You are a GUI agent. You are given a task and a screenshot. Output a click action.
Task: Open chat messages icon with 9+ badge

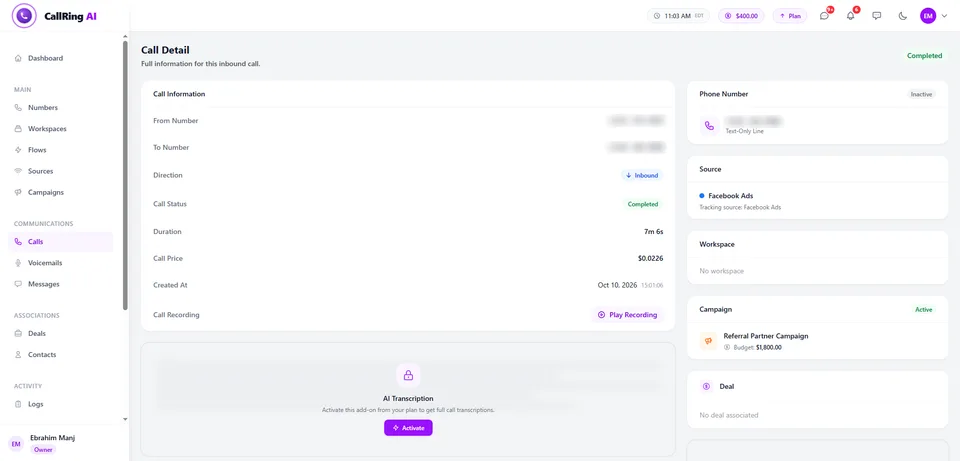coord(824,16)
